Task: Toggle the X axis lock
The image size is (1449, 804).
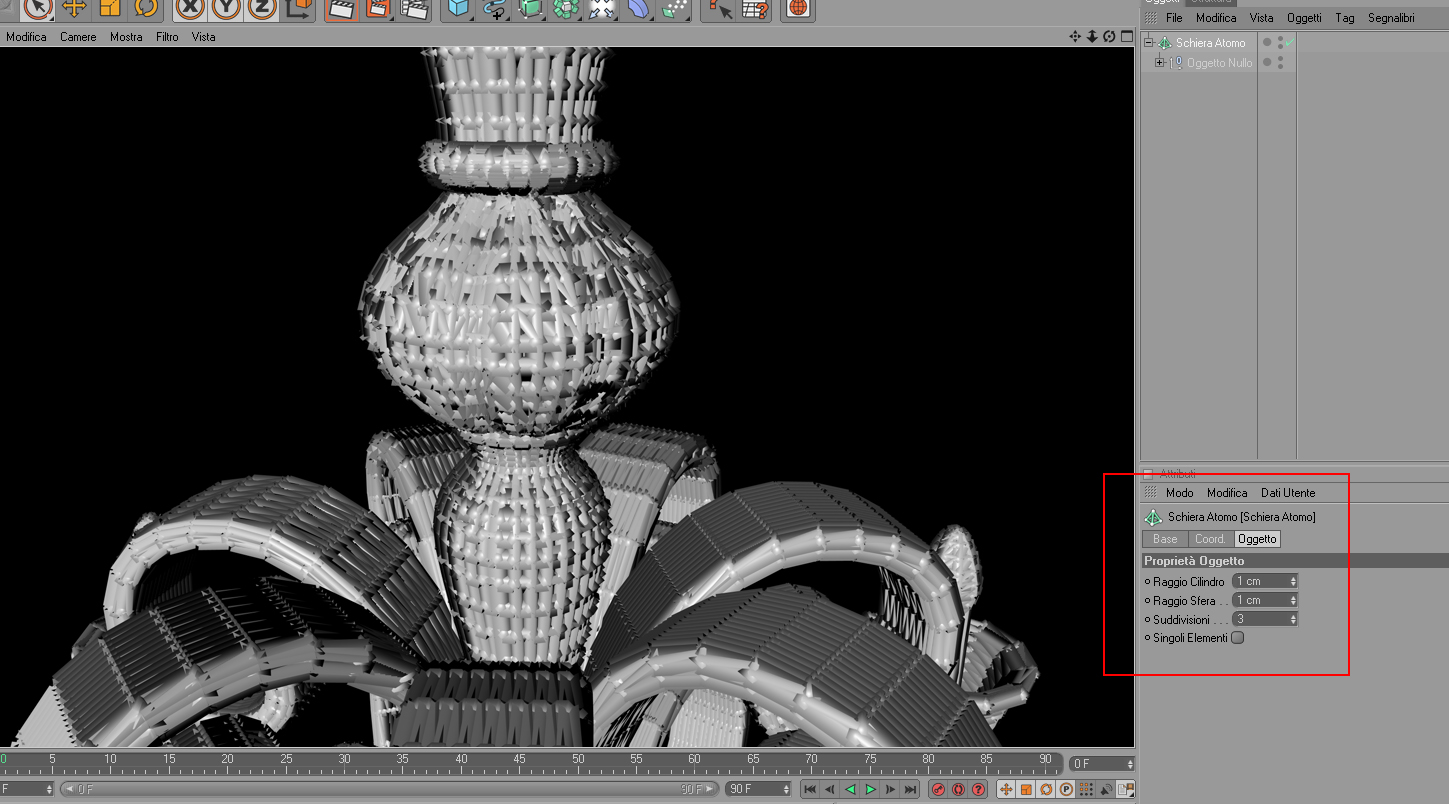Action: [189, 8]
